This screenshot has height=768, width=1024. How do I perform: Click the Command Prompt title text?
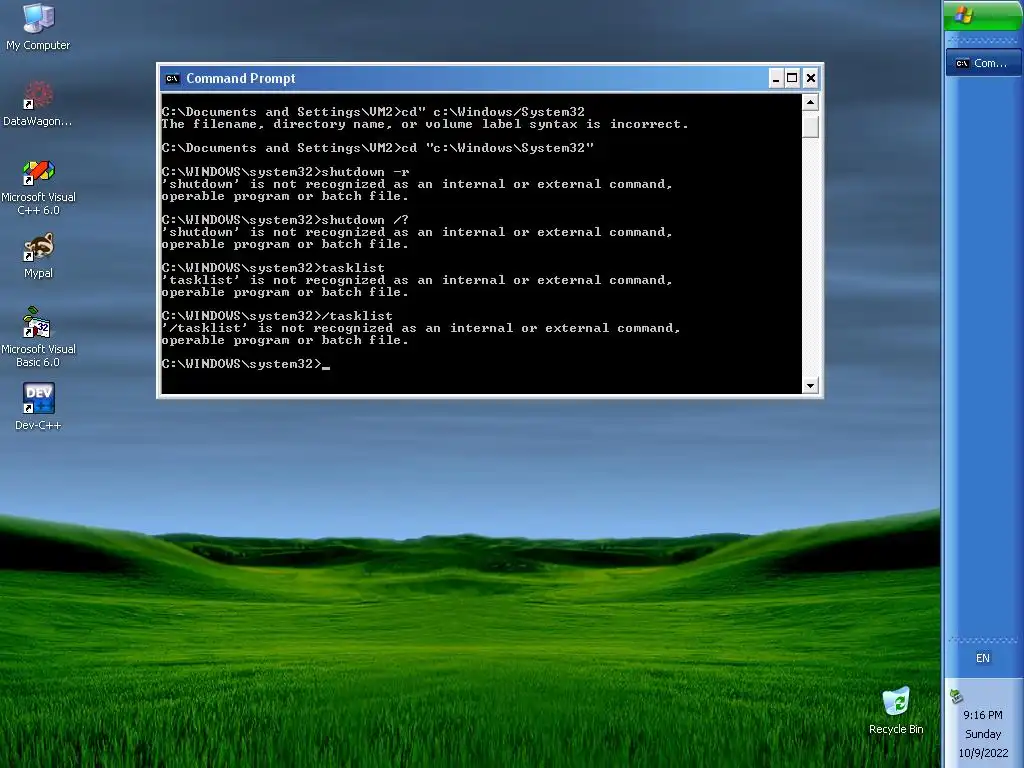(x=240, y=78)
